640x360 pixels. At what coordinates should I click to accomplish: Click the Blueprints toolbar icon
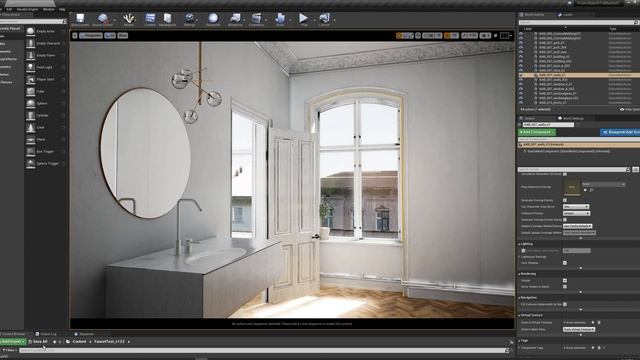click(235, 19)
